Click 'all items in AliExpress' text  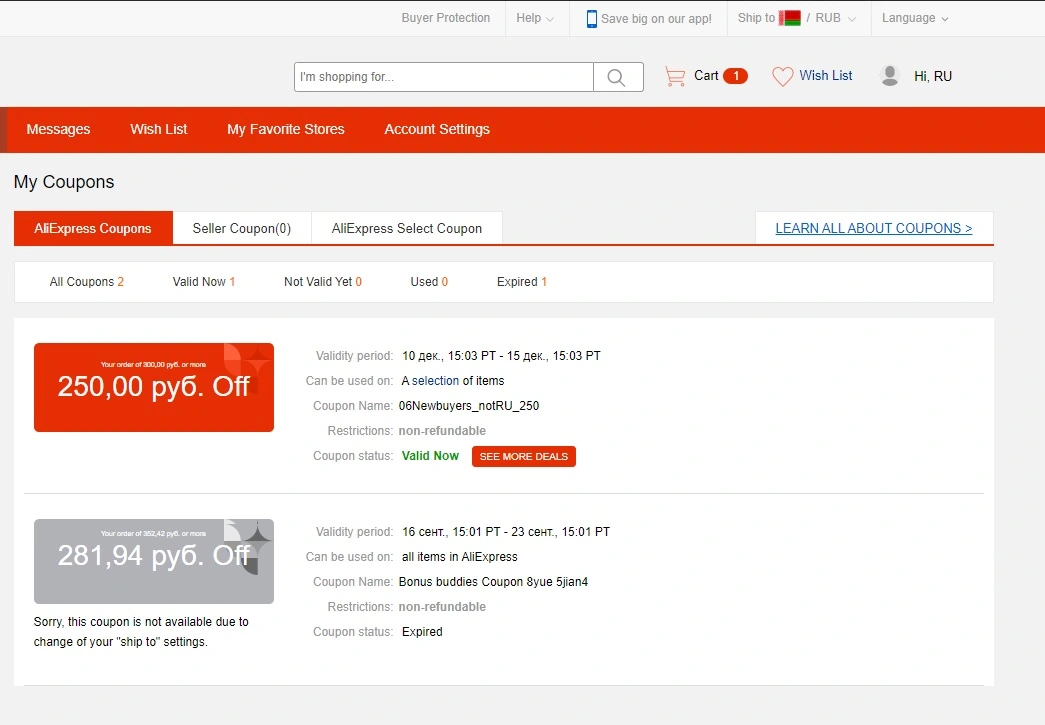click(459, 557)
